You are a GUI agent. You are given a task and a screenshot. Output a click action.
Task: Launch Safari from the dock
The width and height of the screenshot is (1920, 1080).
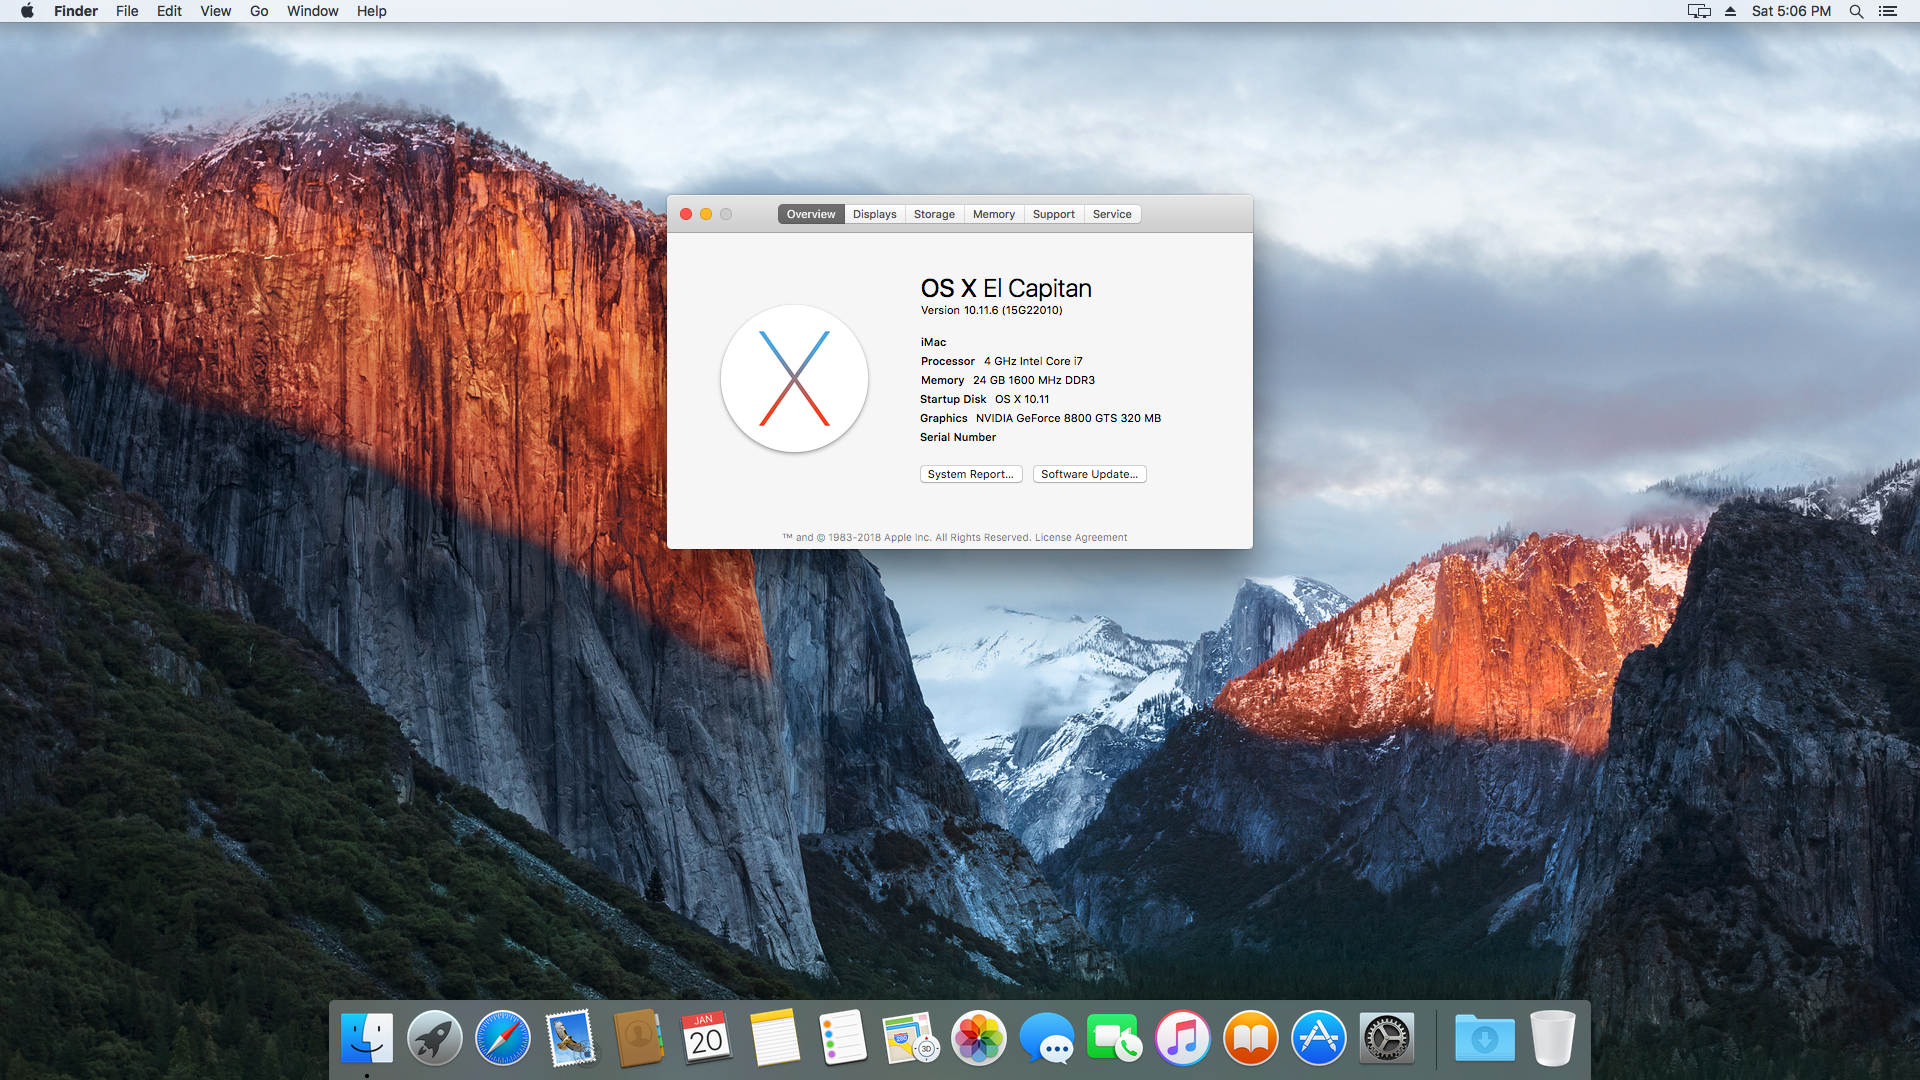[x=502, y=1038]
